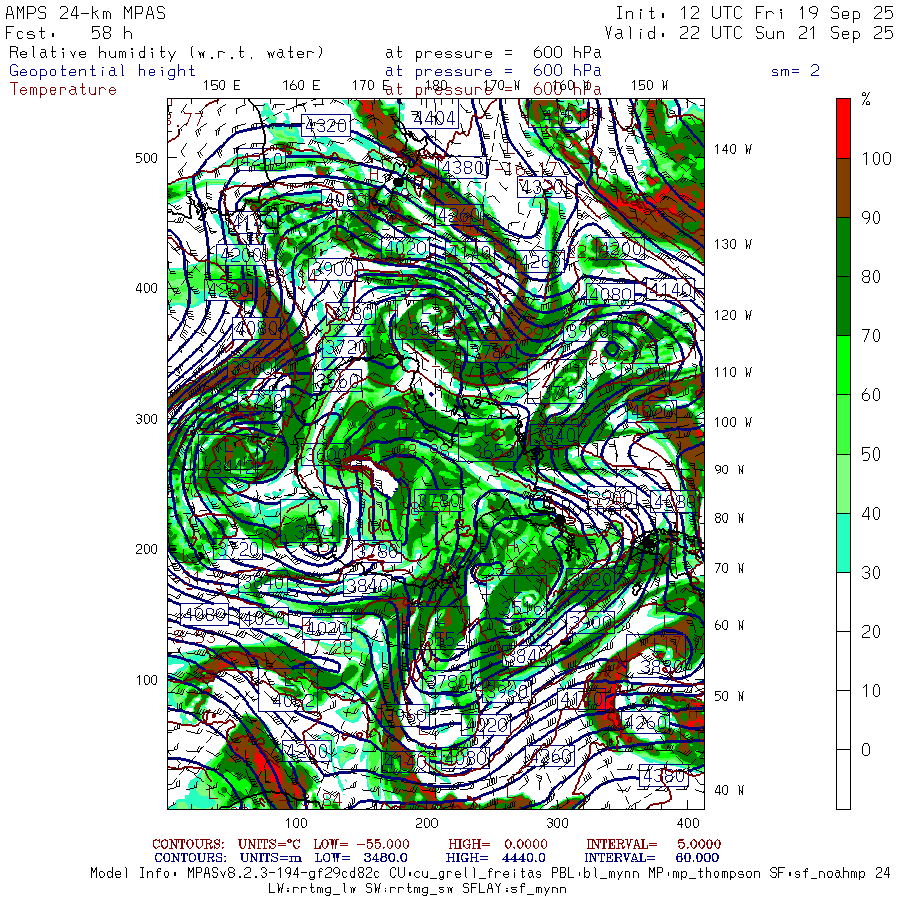Click the 'Relative humidity (w.r.t. water)' legend line
900x900 pixels.
tap(166, 53)
